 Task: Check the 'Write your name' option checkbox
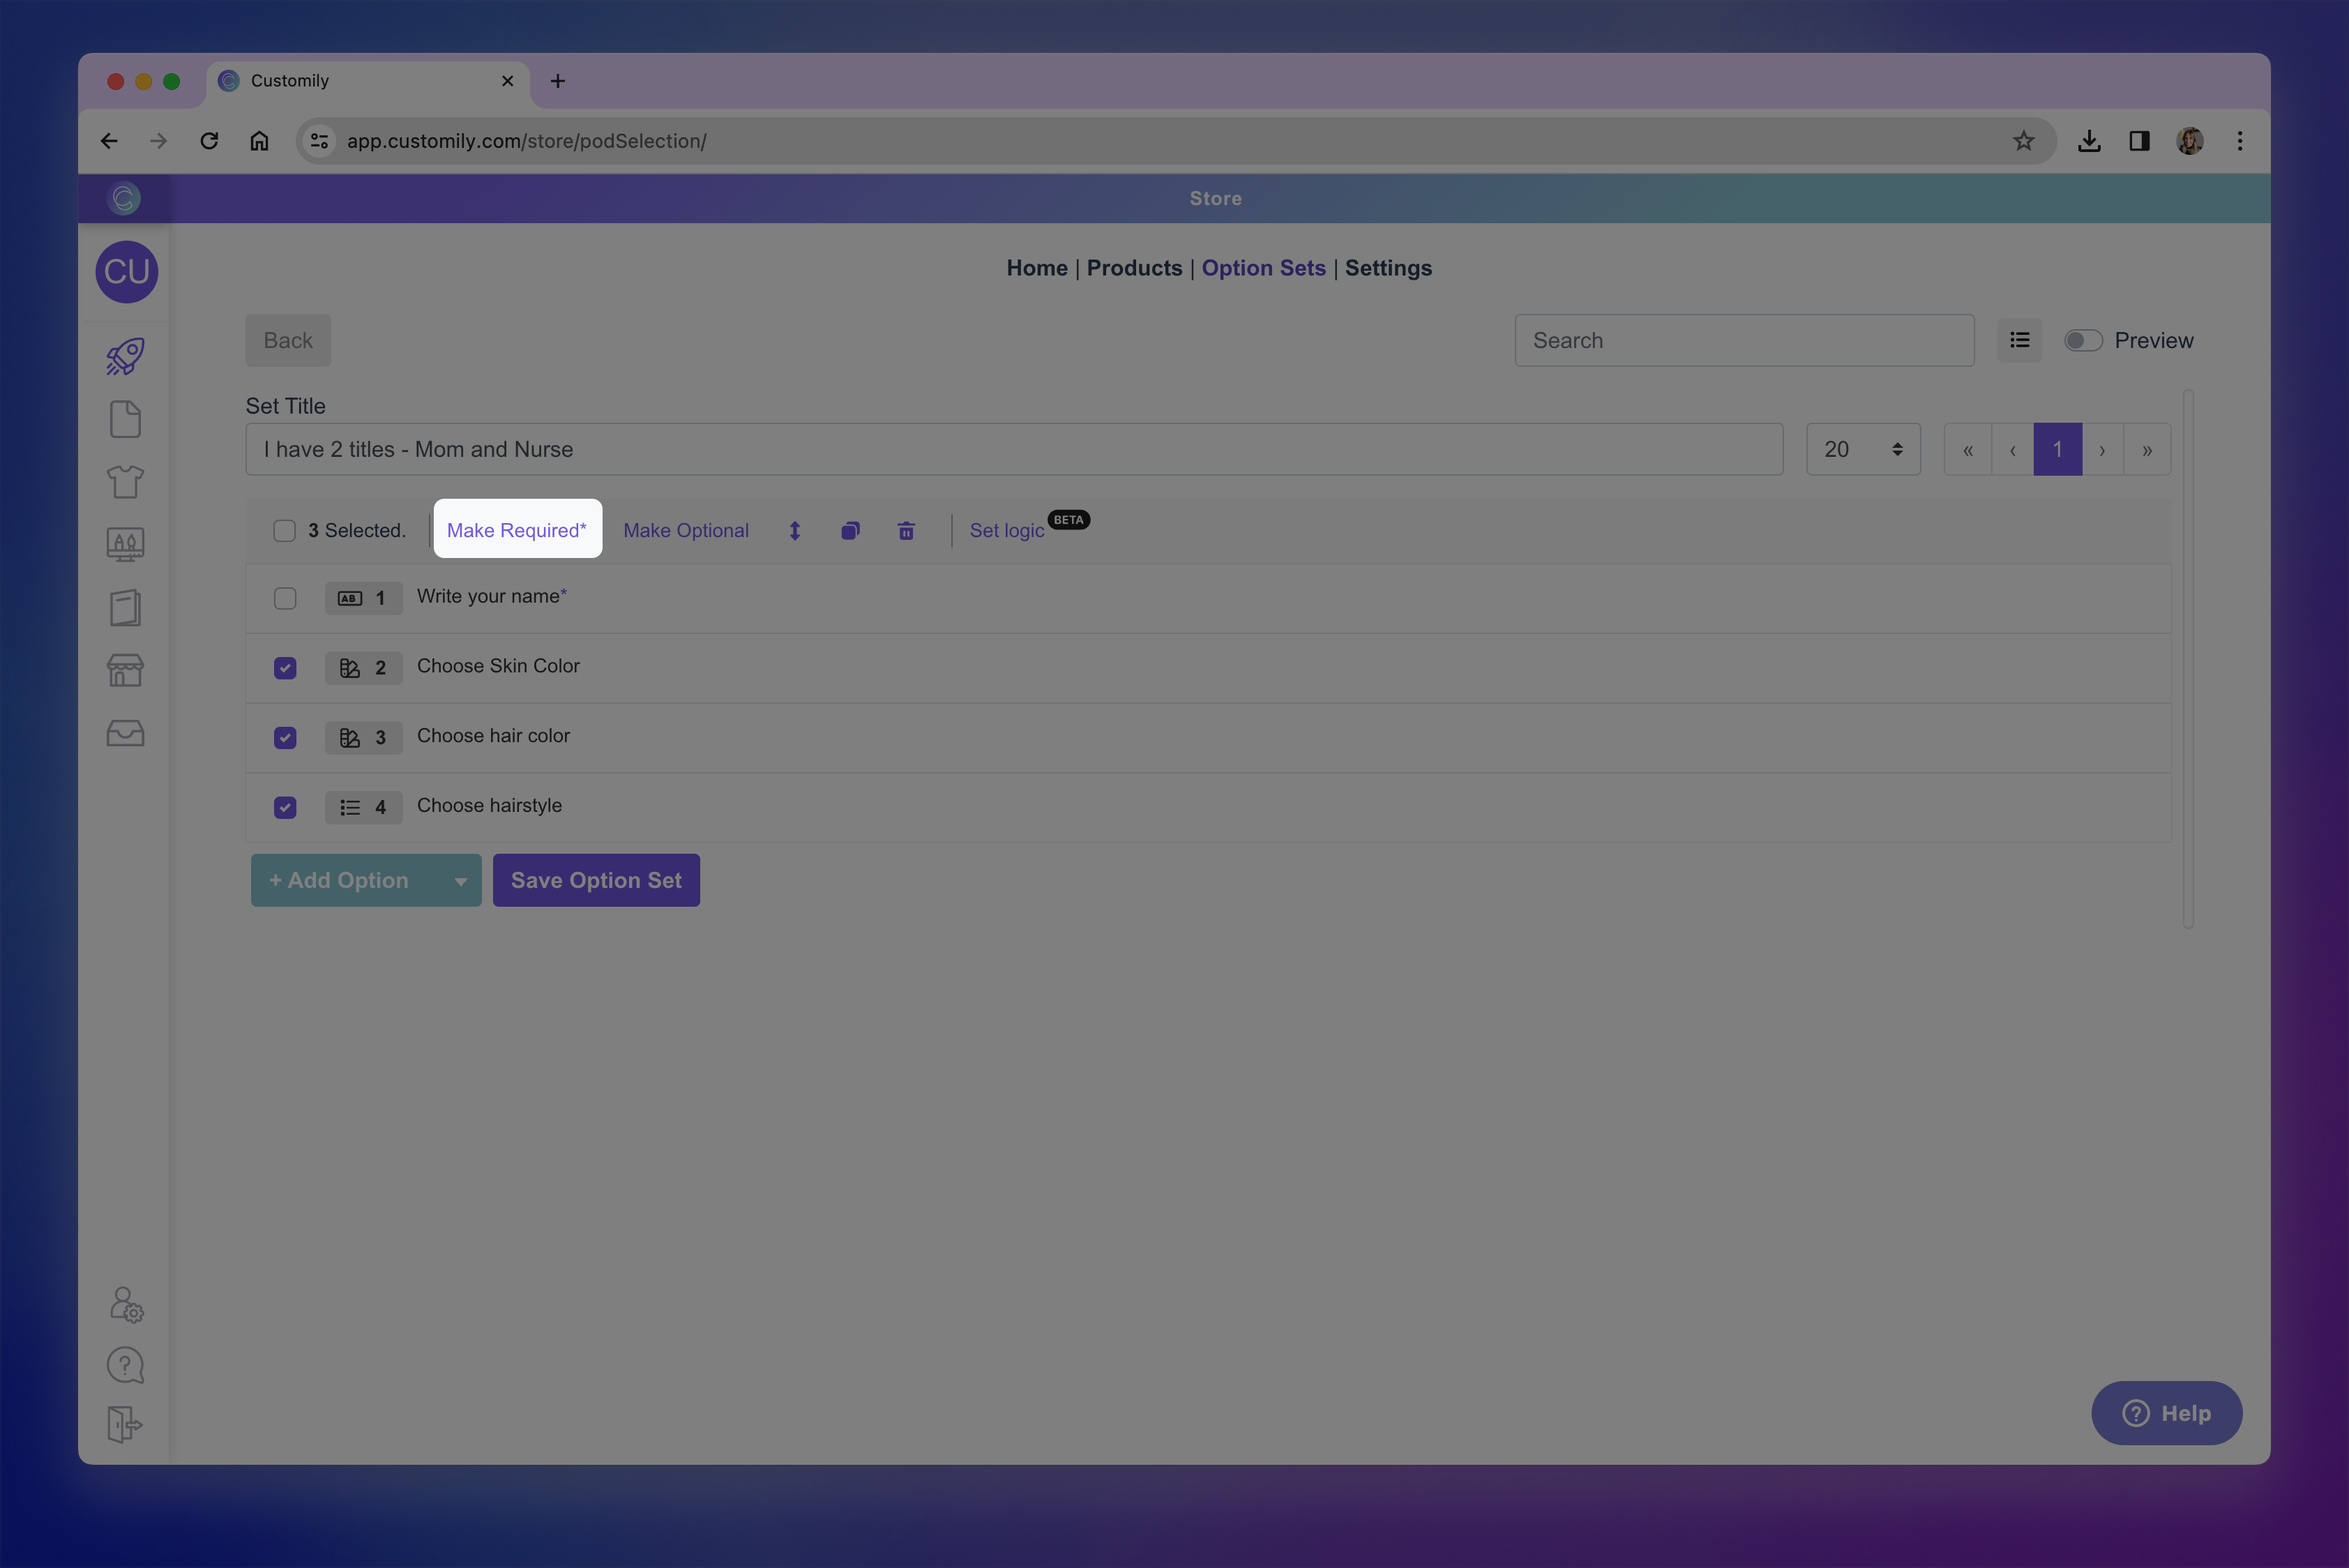click(285, 598)
